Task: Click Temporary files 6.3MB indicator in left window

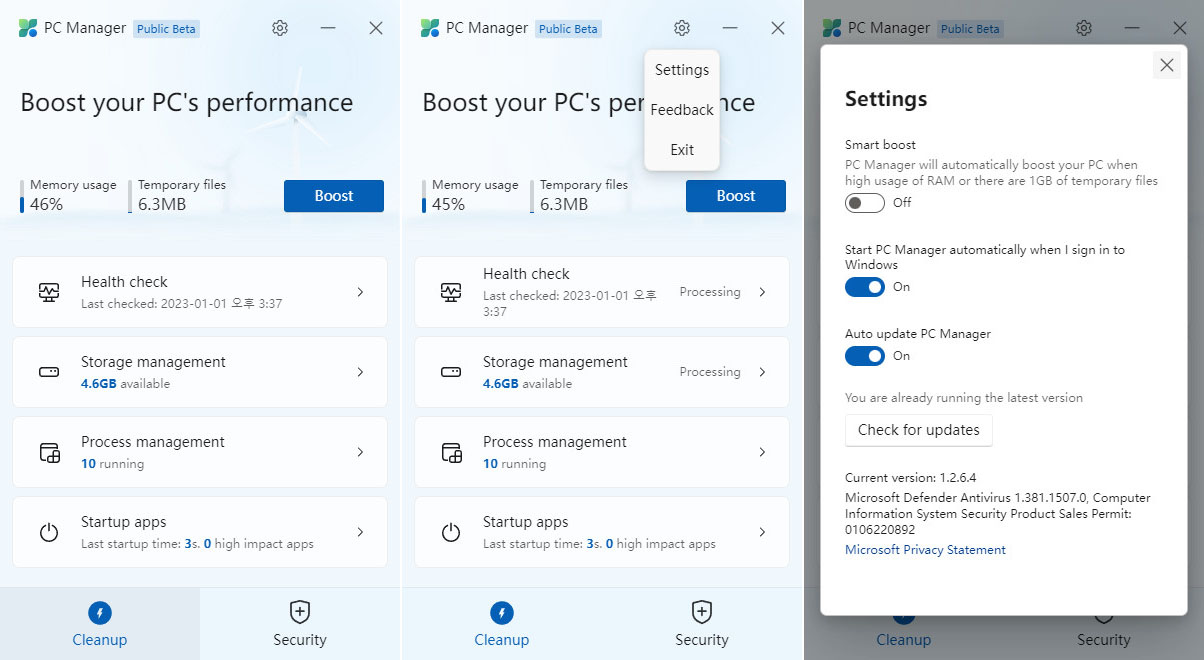Action: pos(178,196)
